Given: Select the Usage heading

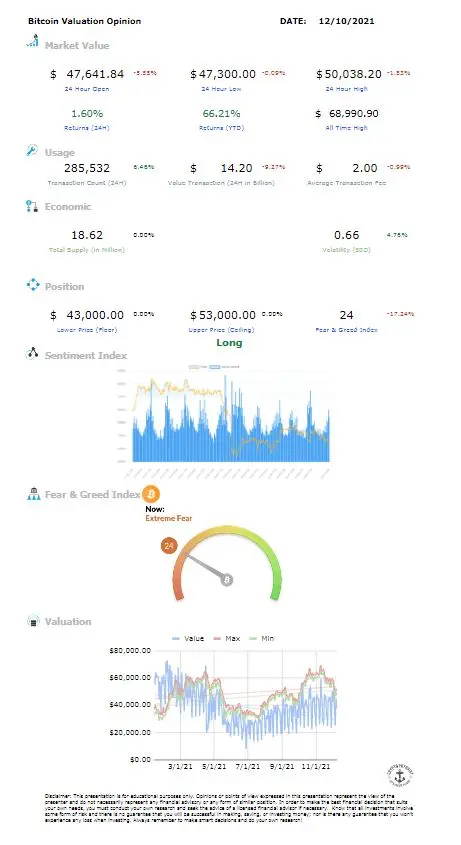Looking at the screenshot, I should click(60, 153).
